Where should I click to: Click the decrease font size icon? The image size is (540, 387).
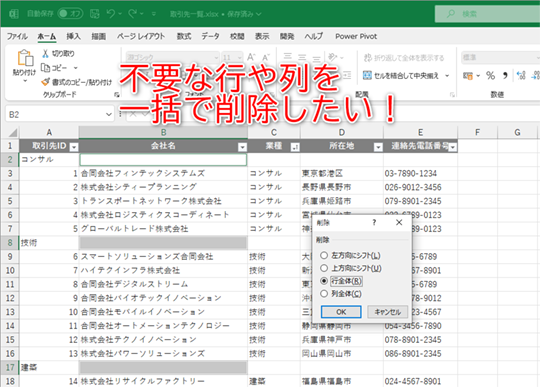point(266,57)
